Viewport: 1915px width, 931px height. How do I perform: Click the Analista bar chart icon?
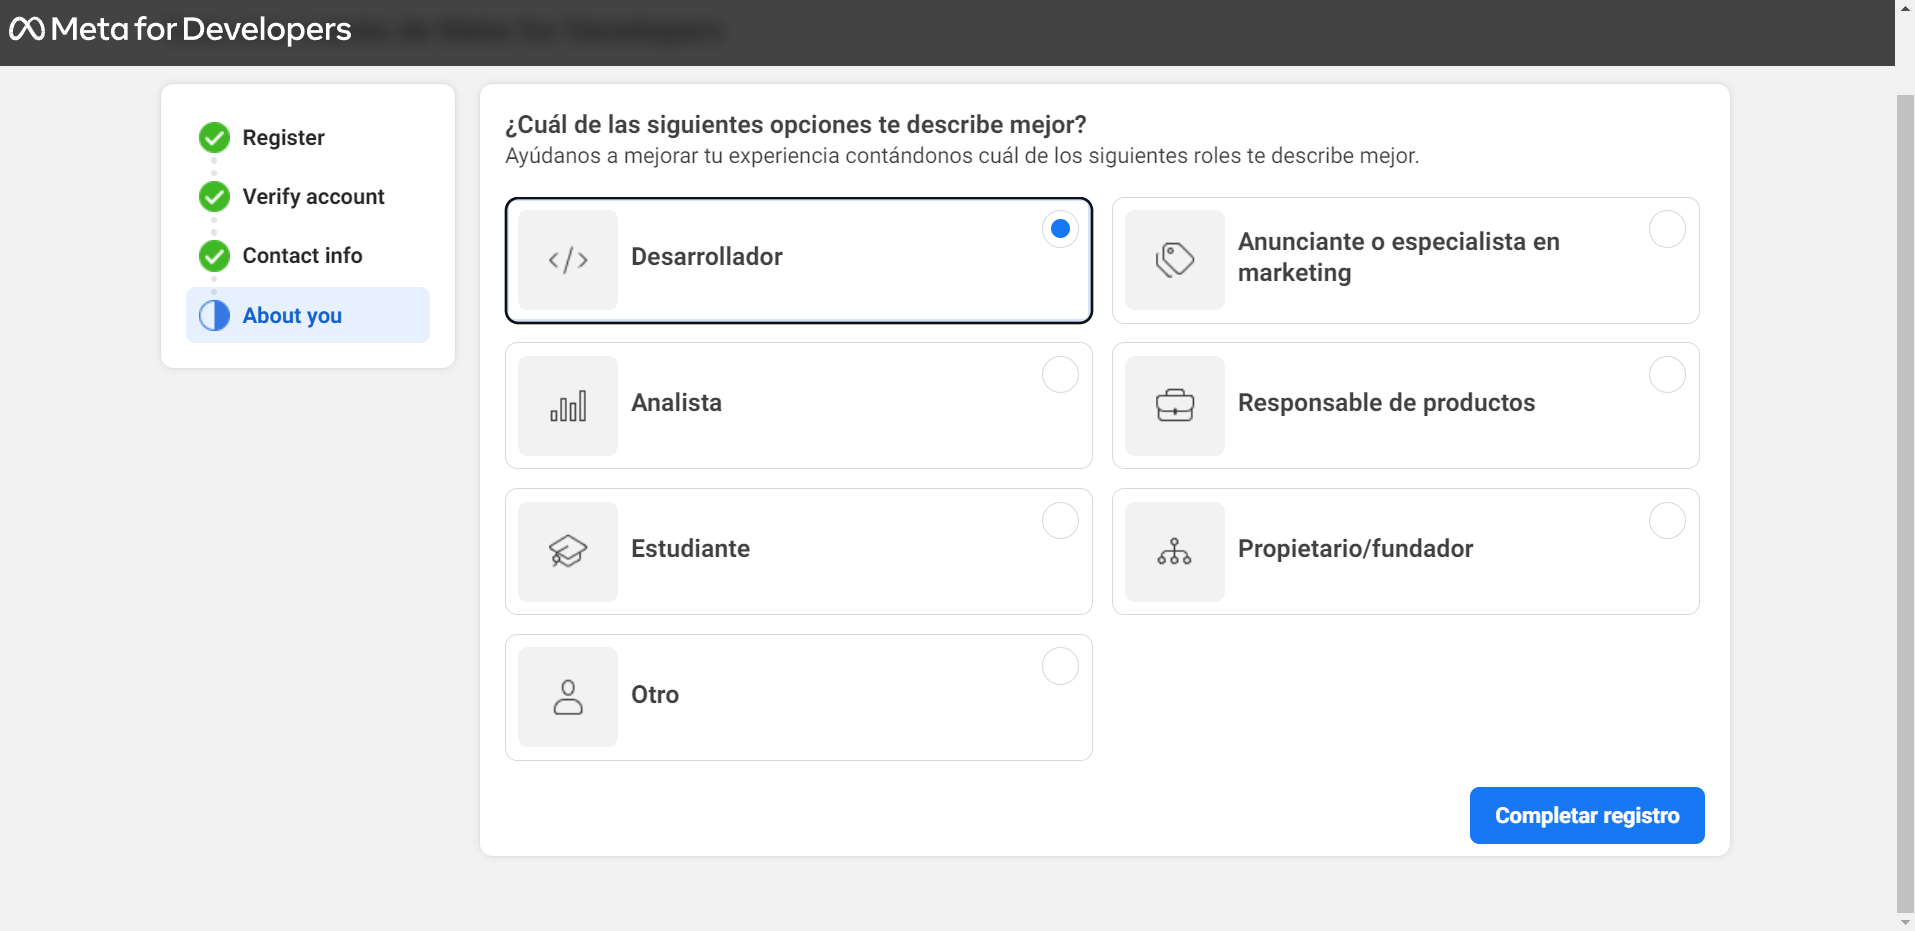(567, 406)
